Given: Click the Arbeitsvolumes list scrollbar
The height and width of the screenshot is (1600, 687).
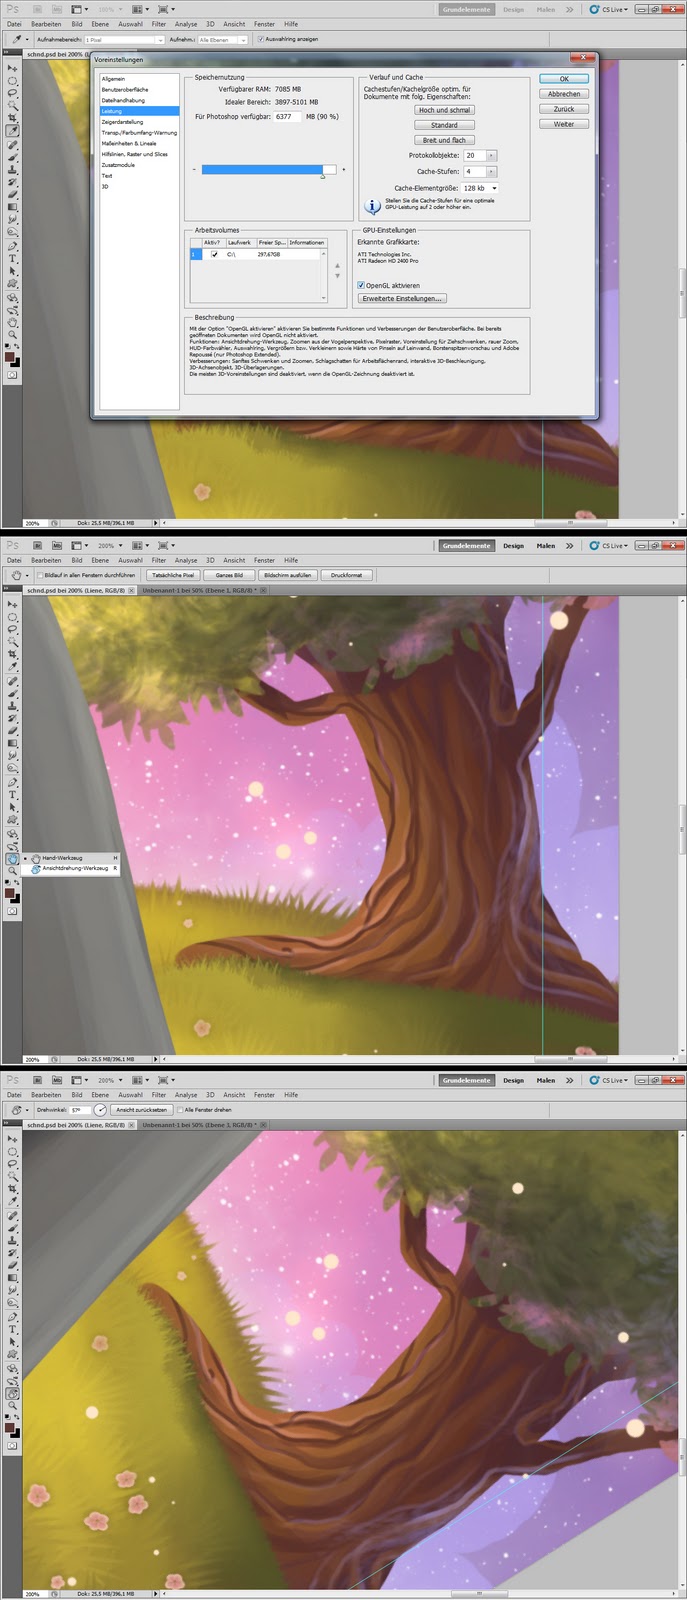Looking at the screenshot, I should (323, 274).
